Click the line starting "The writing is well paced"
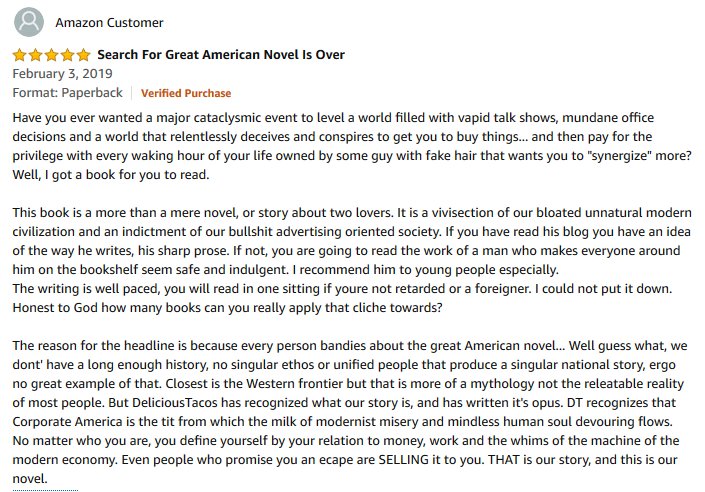 click(342, 288)
